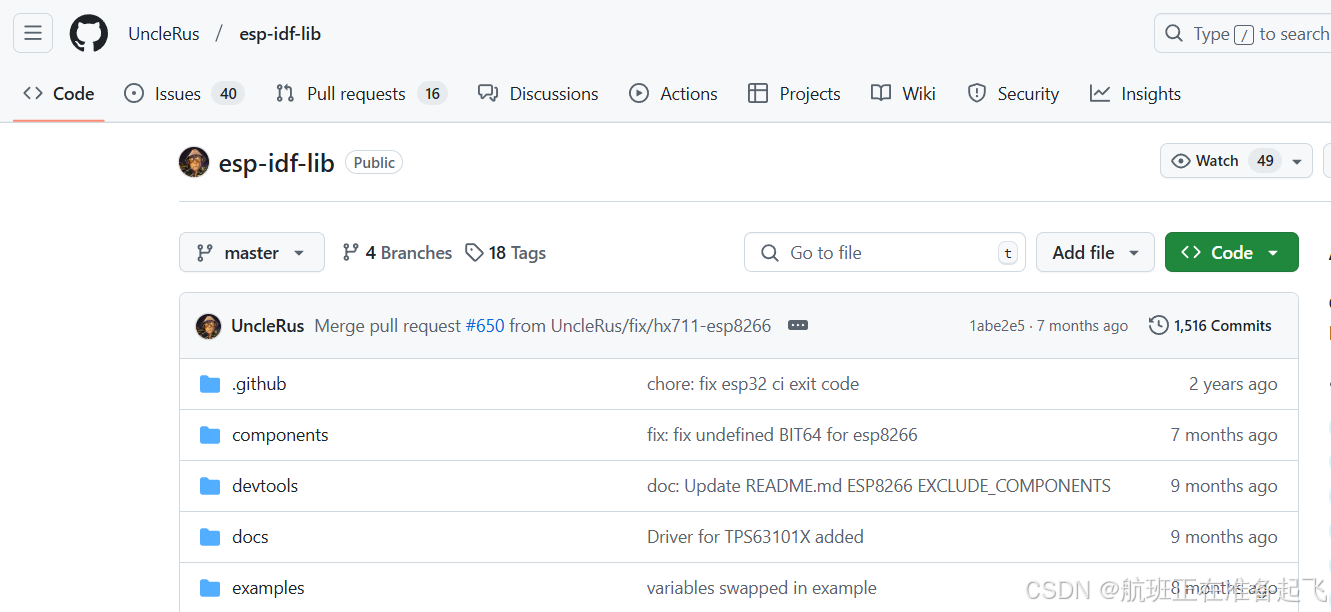Click the examples folder icon
This screenshot has height=612, width=1331.
tap(209, 588)
